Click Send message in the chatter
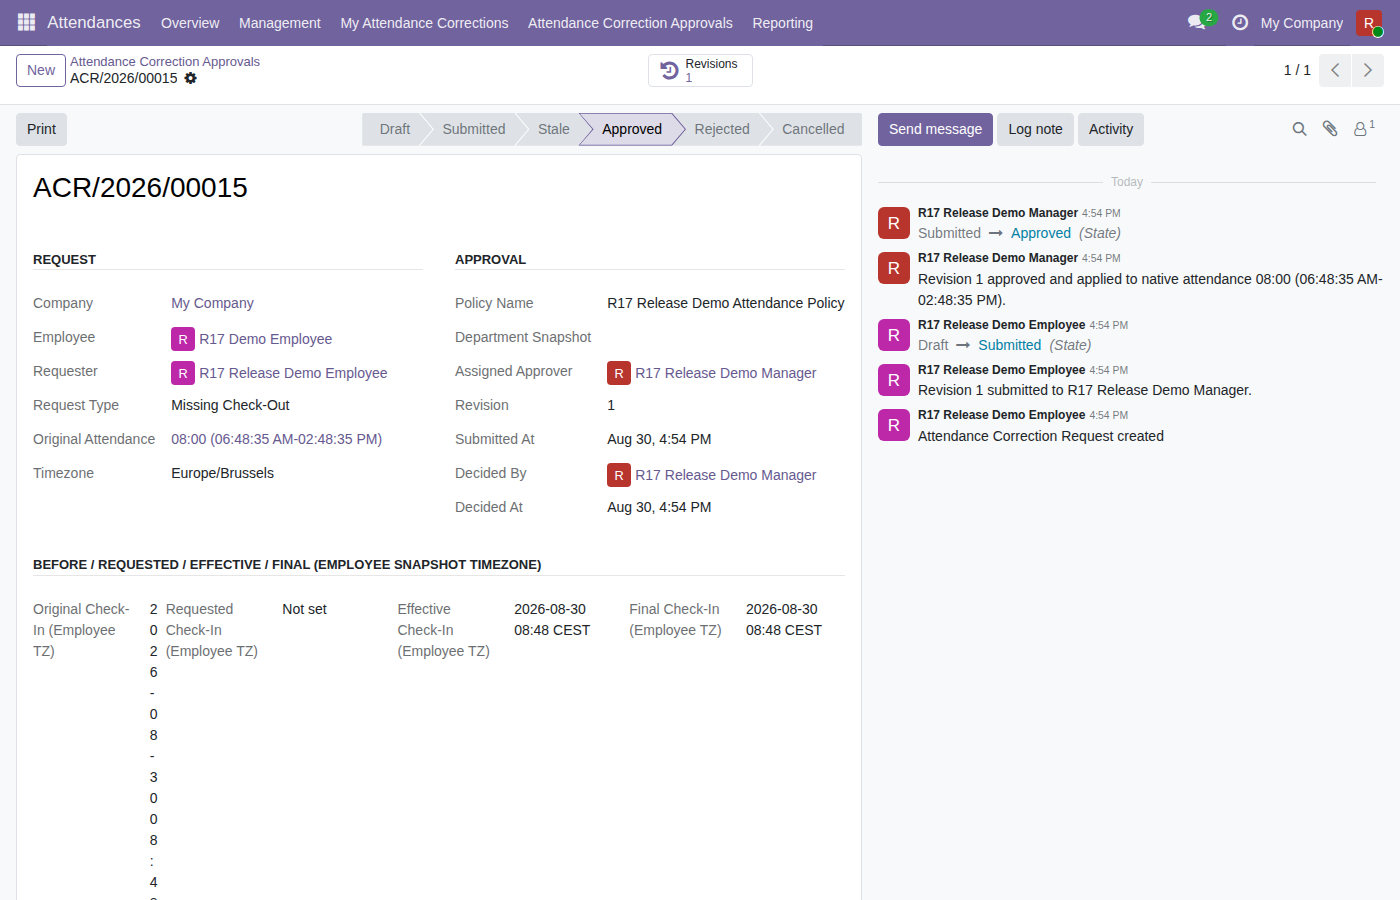The height and width of the screenshot is (900, 1400). pos(935,129)
